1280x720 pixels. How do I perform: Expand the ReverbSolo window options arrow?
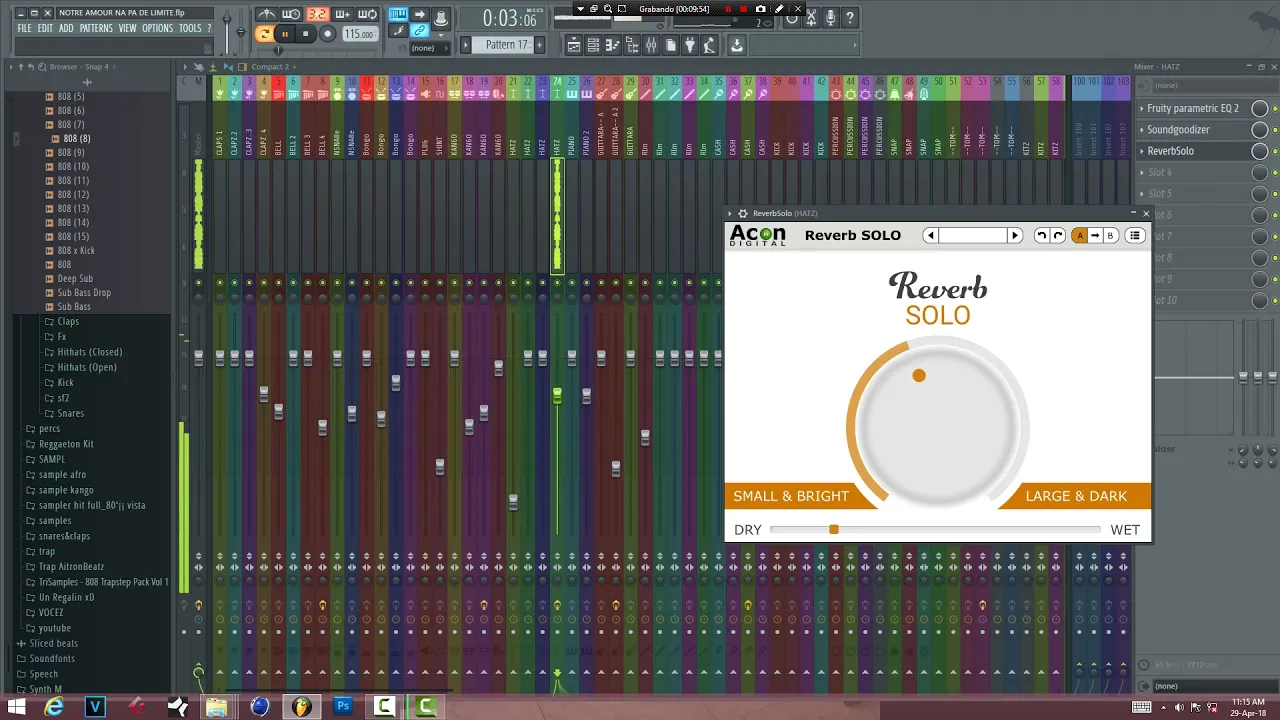[x=730, y=213]
